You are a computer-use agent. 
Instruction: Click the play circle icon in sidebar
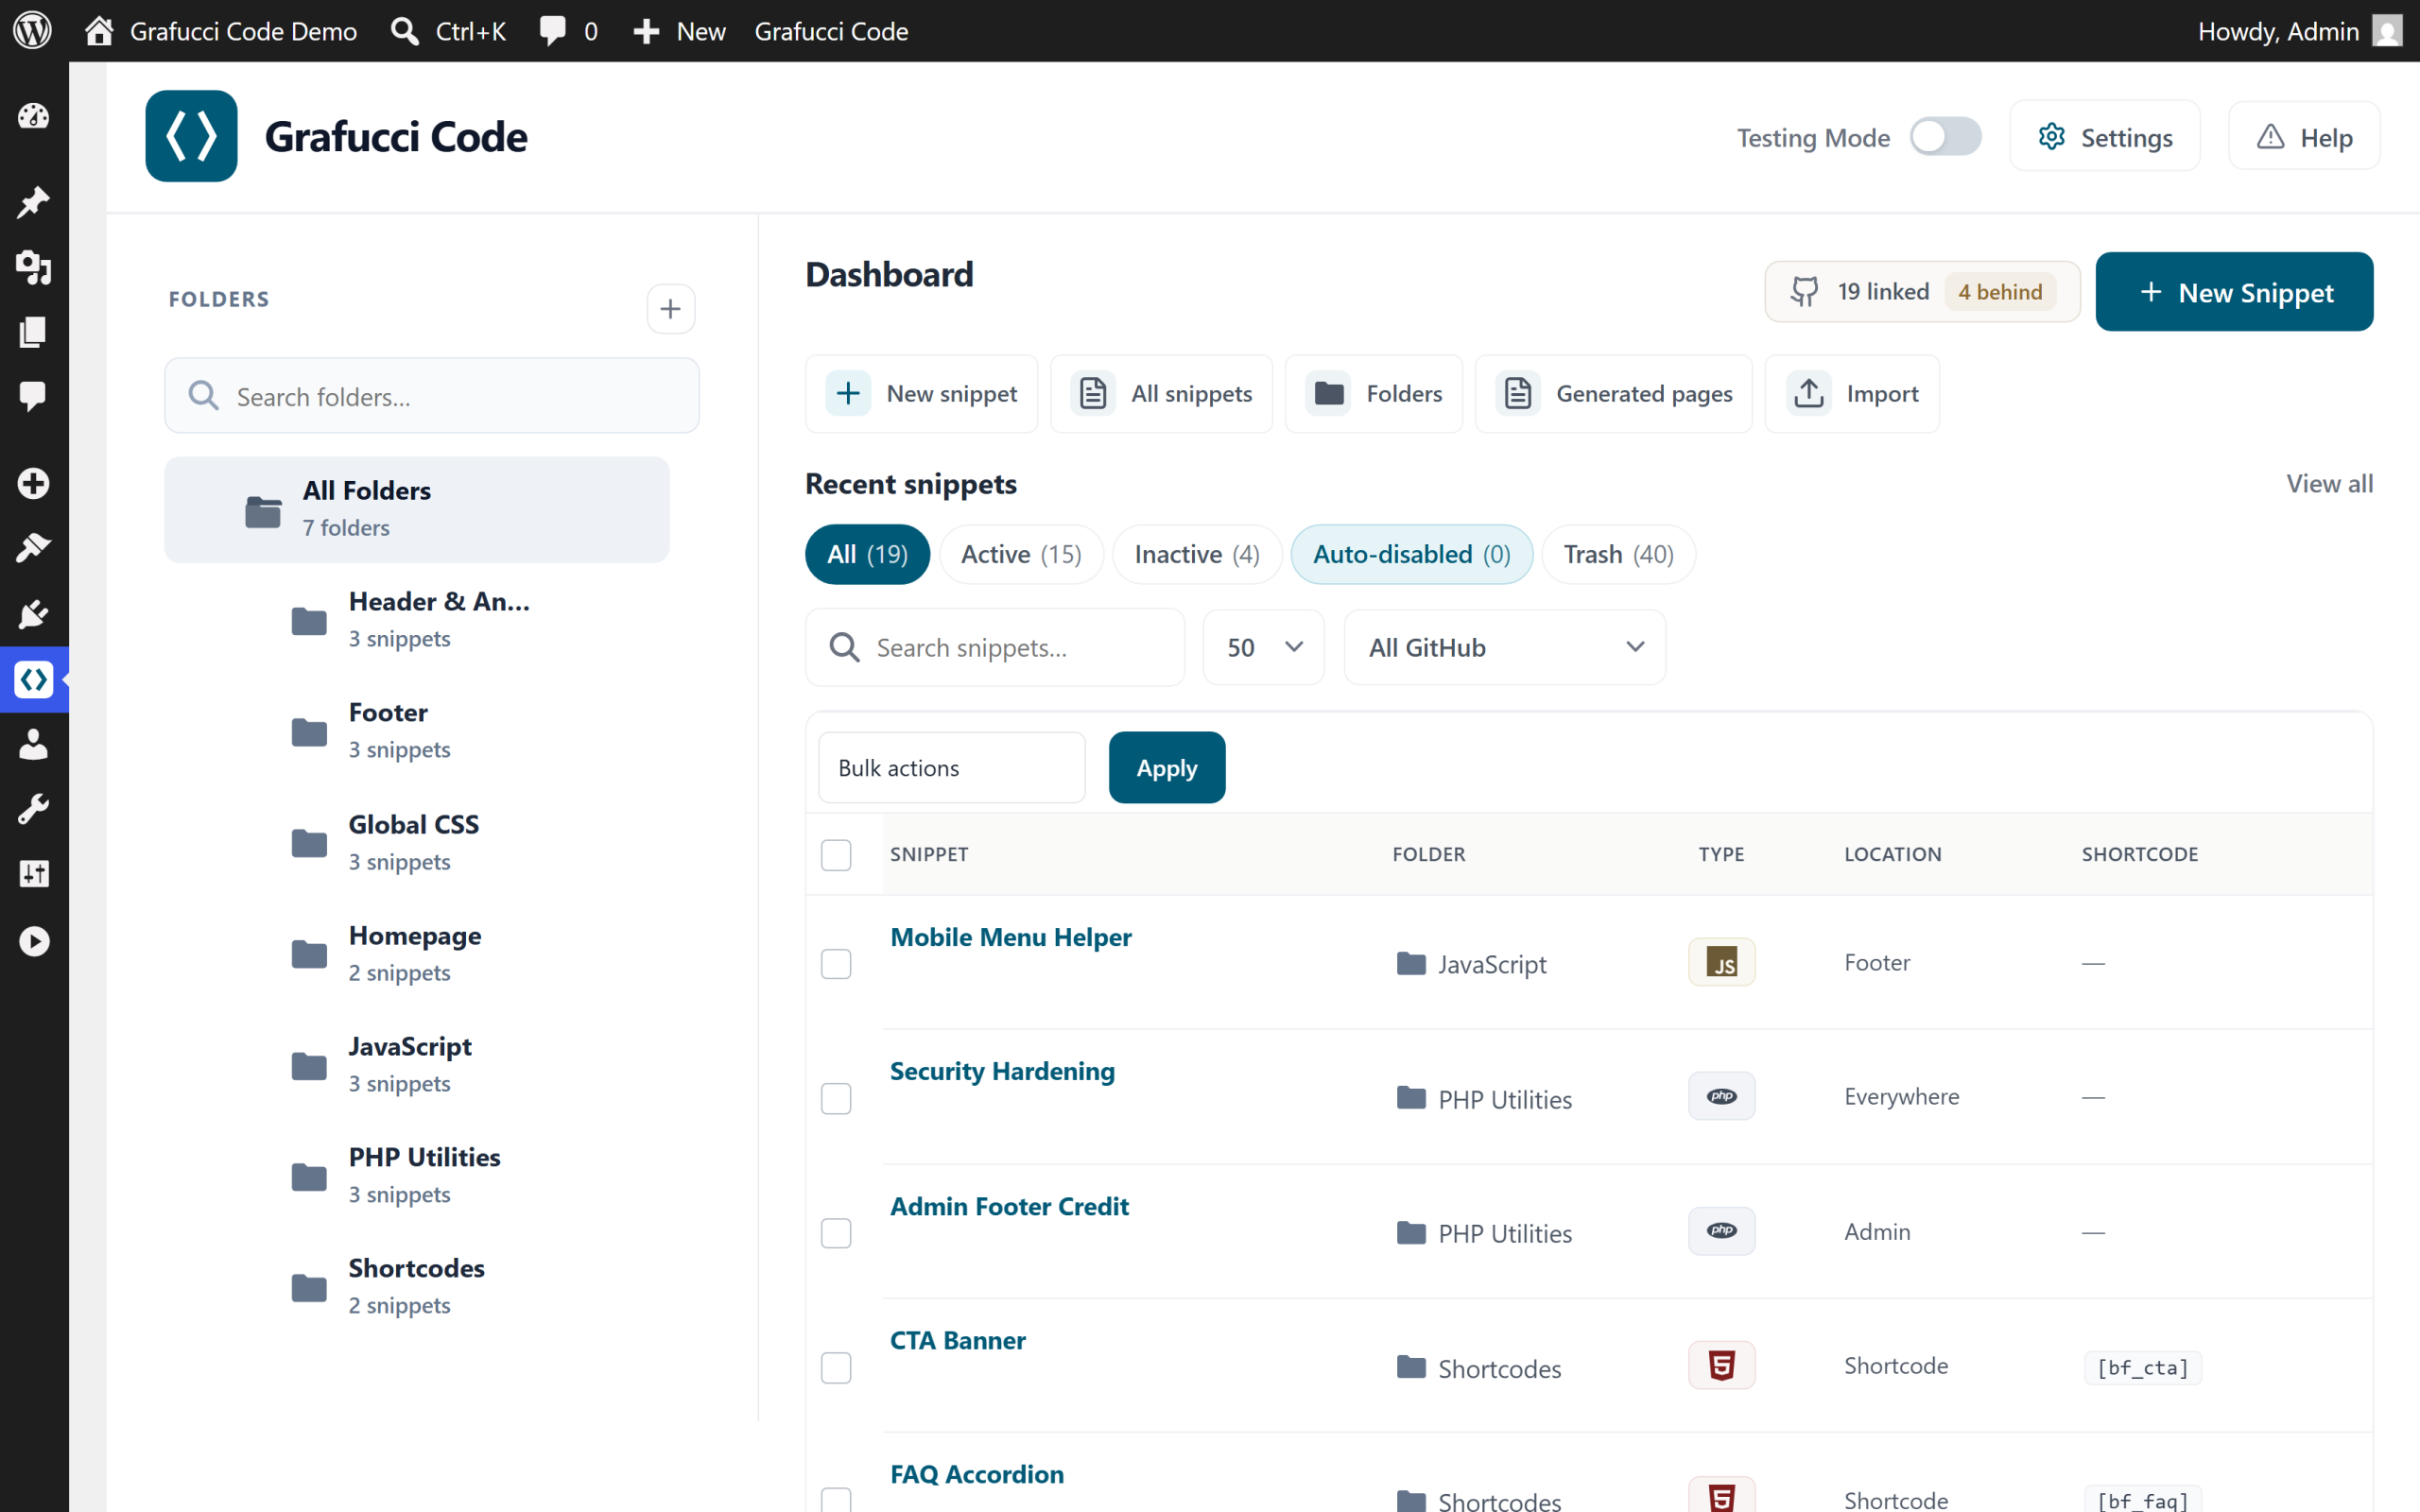click(x=34, y=941)
